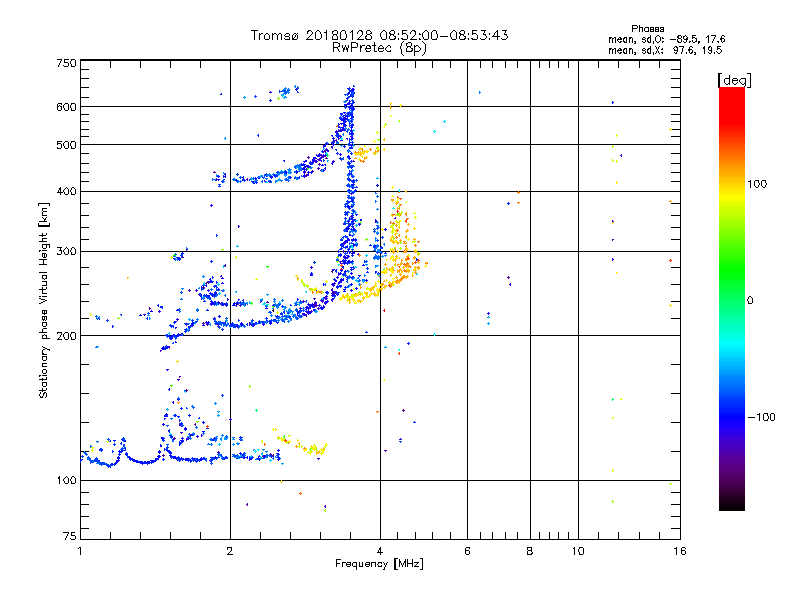Click the height axis tick label "750"

pos(66,63)
